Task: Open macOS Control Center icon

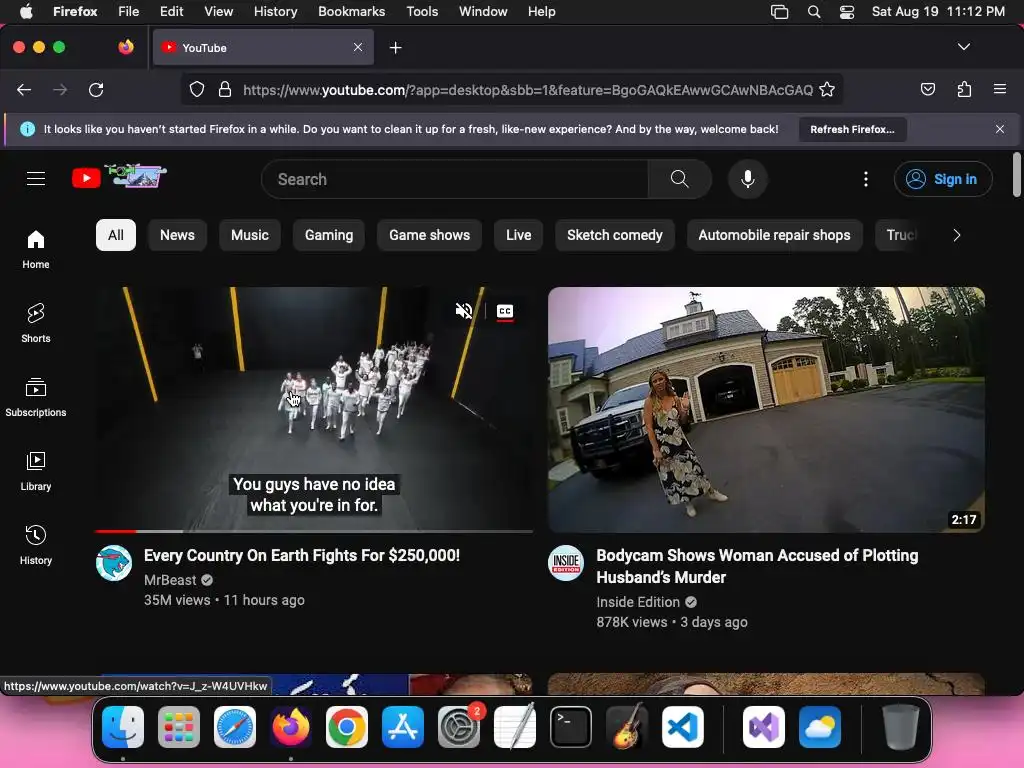Action: [847, 12]
